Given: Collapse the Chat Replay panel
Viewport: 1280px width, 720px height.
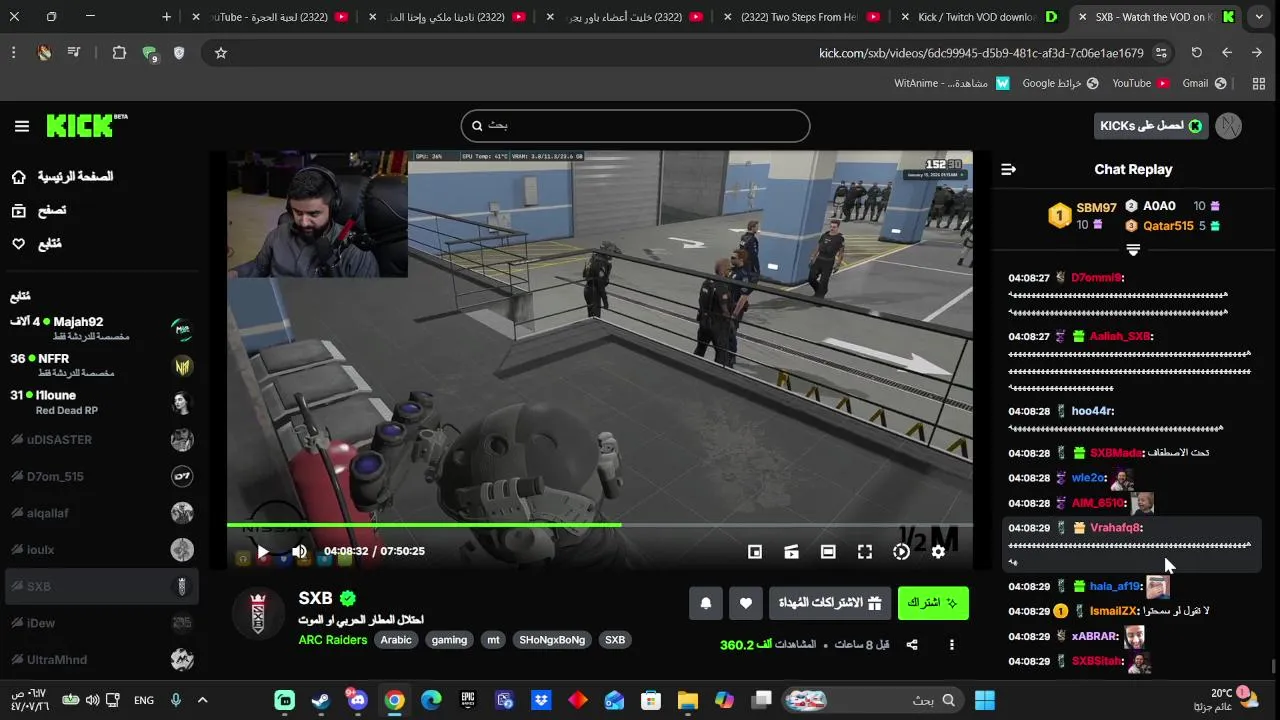Looking at the screenshot, I should pos(1008,170).
